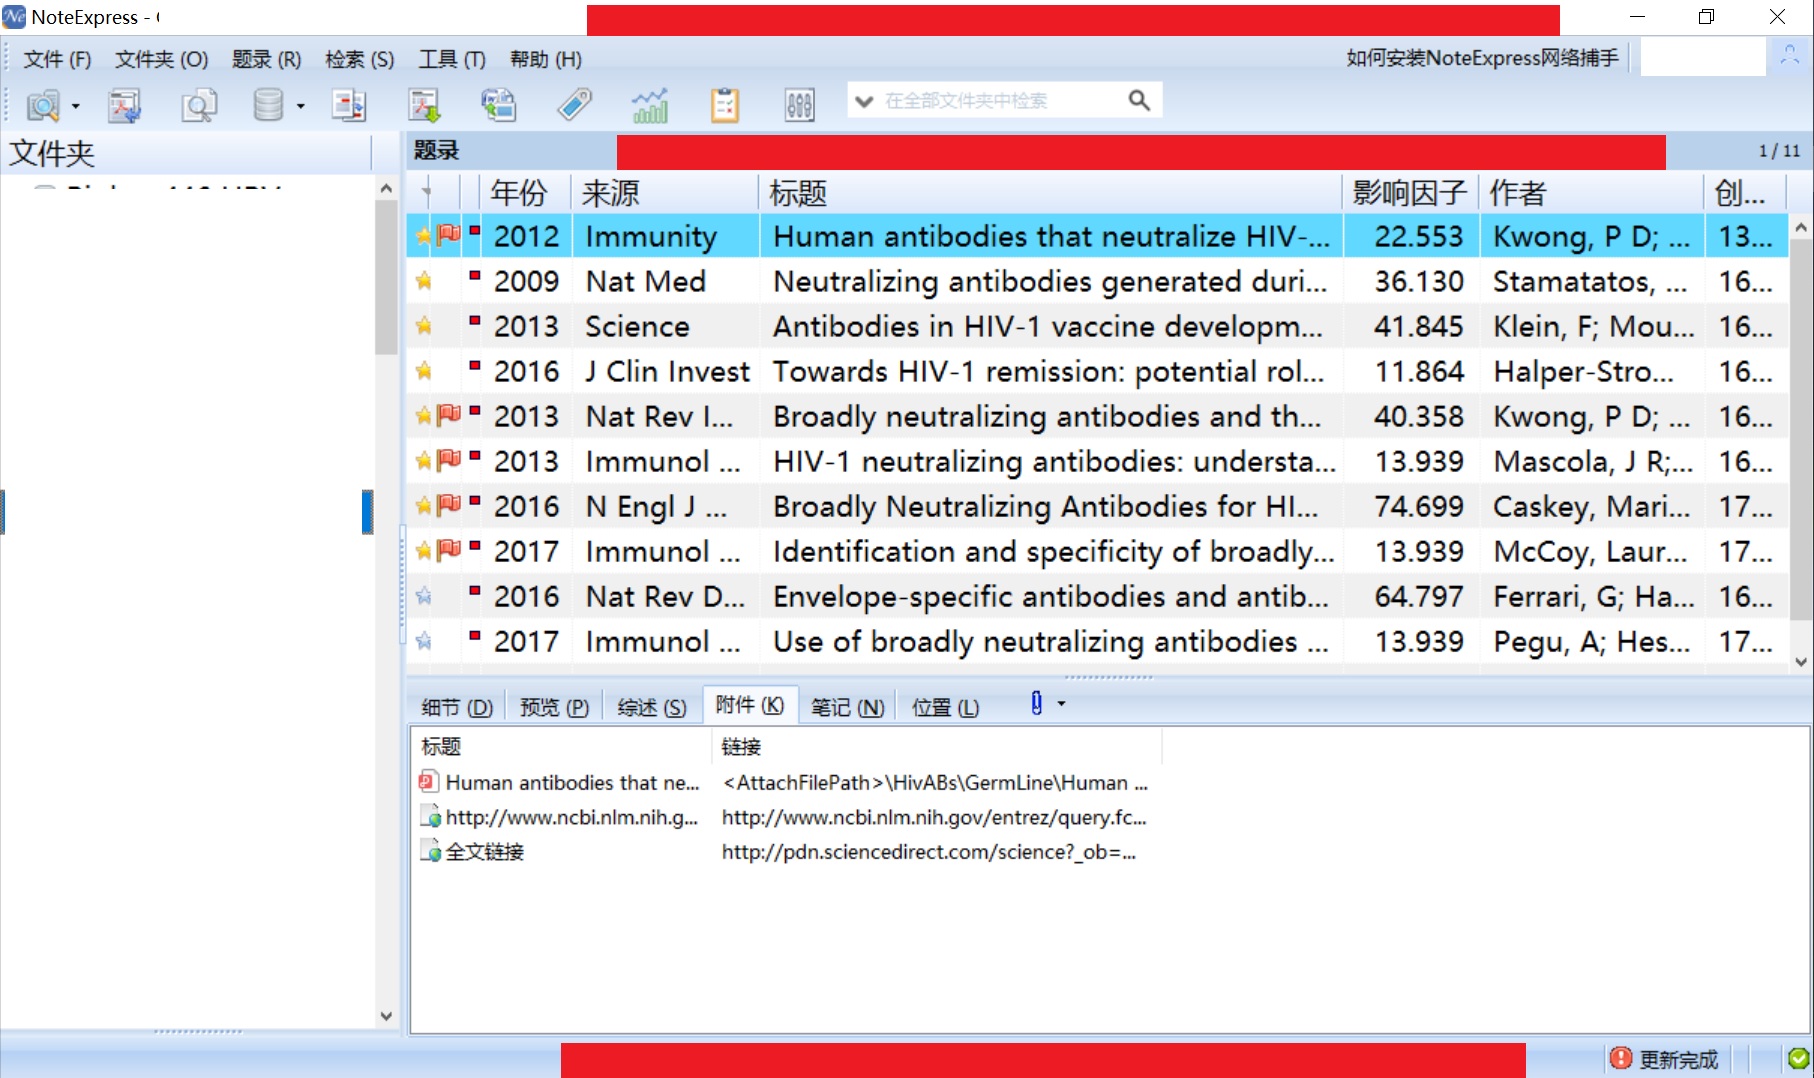1814x1078 pixels.
Task: Click the green check status icon
Action: 1798,1058
